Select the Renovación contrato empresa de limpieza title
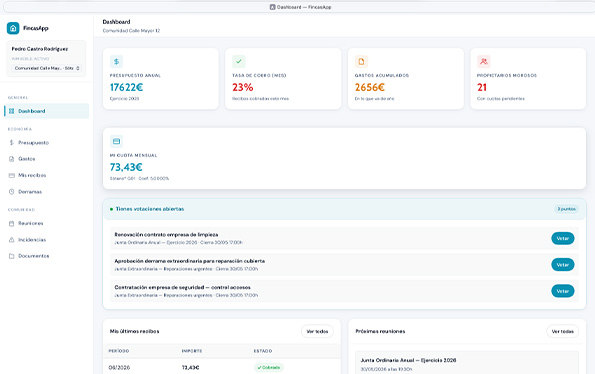This screenshot has width=595, height=374. click(x=166, y=234)
